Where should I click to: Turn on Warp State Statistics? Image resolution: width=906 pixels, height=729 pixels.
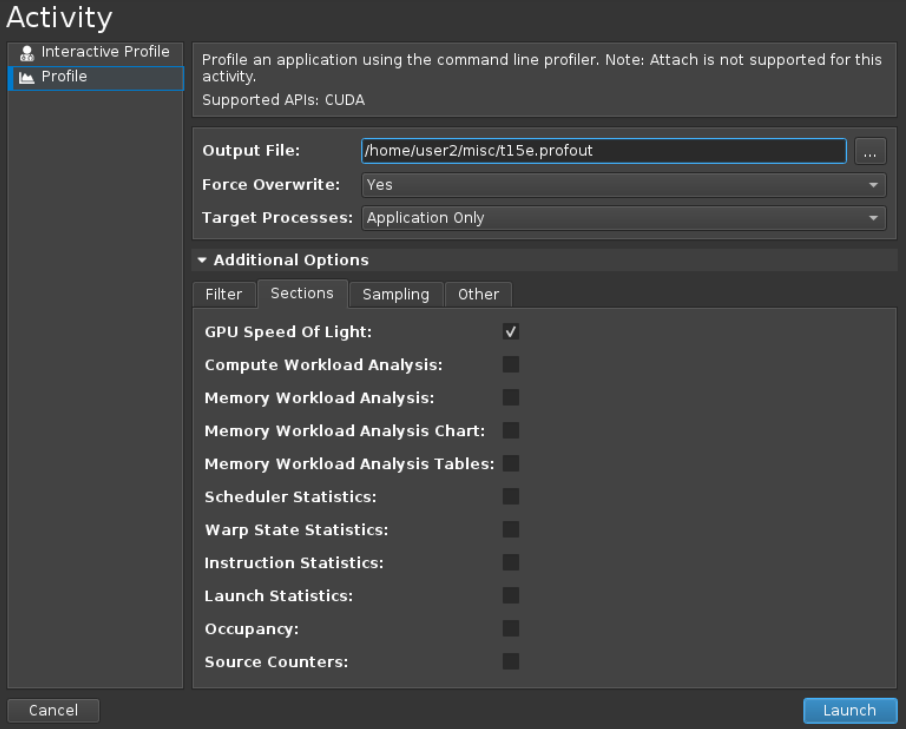[x=511, y=530]
